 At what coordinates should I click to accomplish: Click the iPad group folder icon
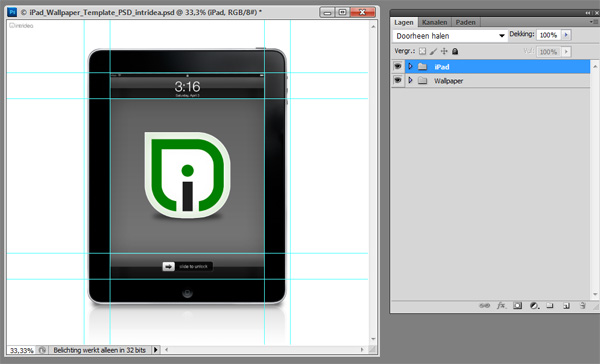click(422, 67)
